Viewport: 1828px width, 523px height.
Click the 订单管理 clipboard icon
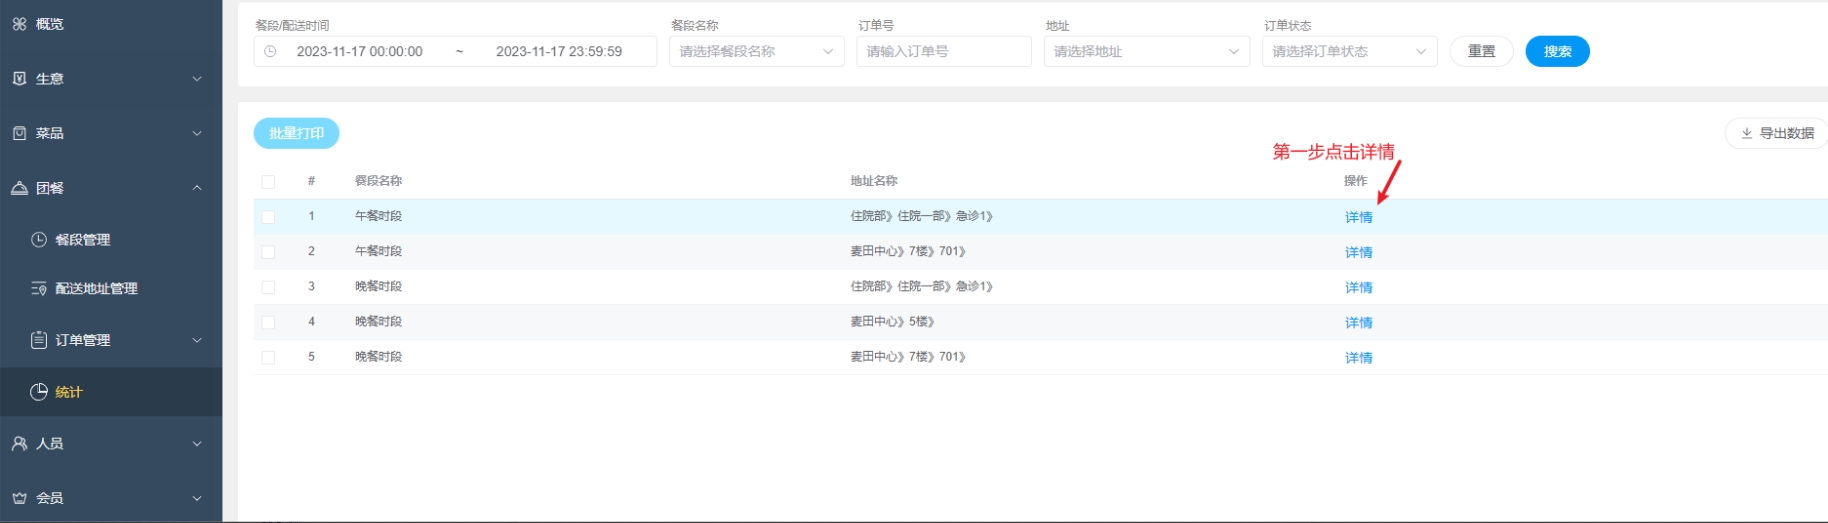point(39,340)
